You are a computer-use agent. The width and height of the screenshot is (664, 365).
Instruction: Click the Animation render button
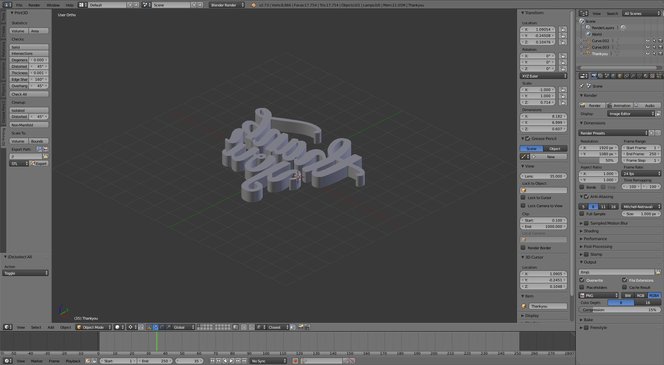click(x=620, y=105)
